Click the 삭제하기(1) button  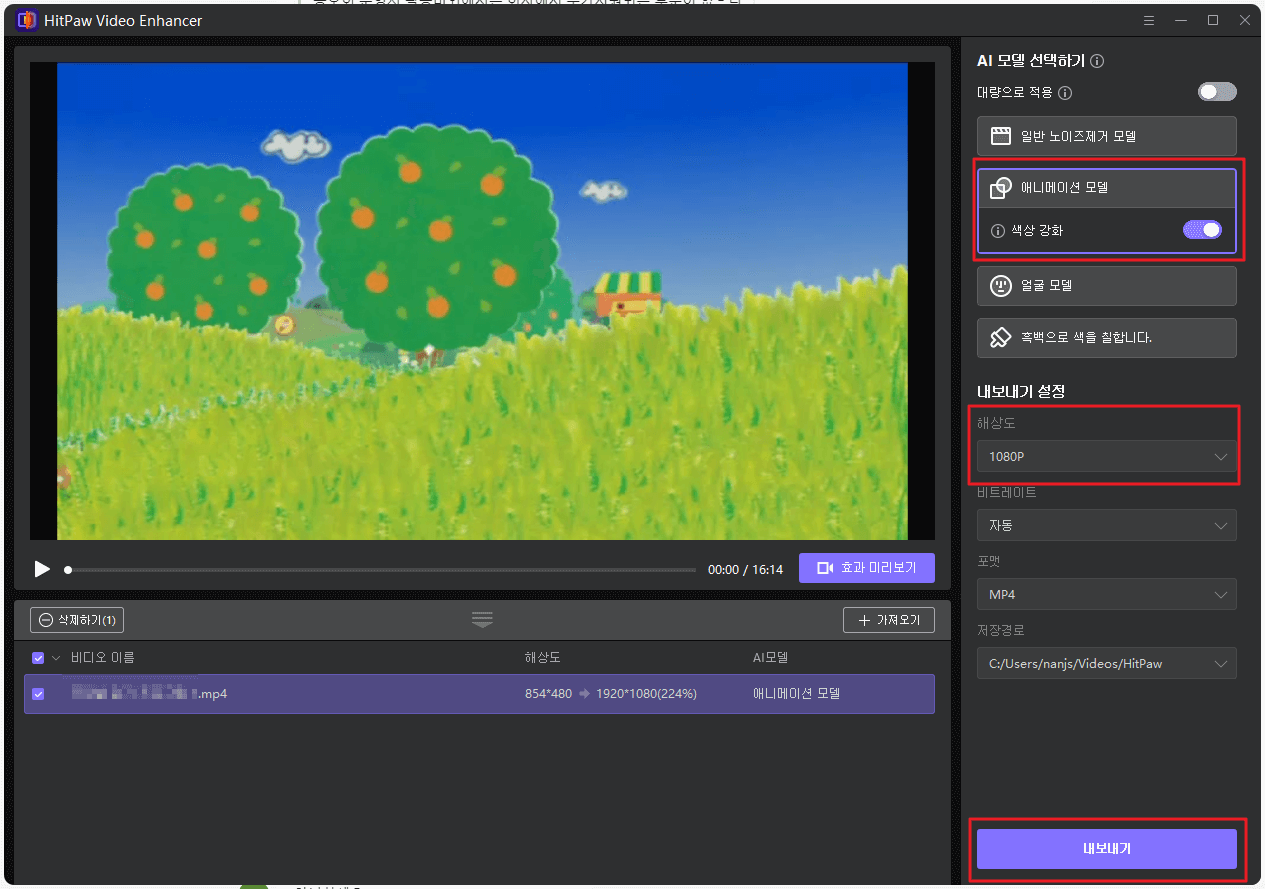pyautogui.click(x=77, y=620)
